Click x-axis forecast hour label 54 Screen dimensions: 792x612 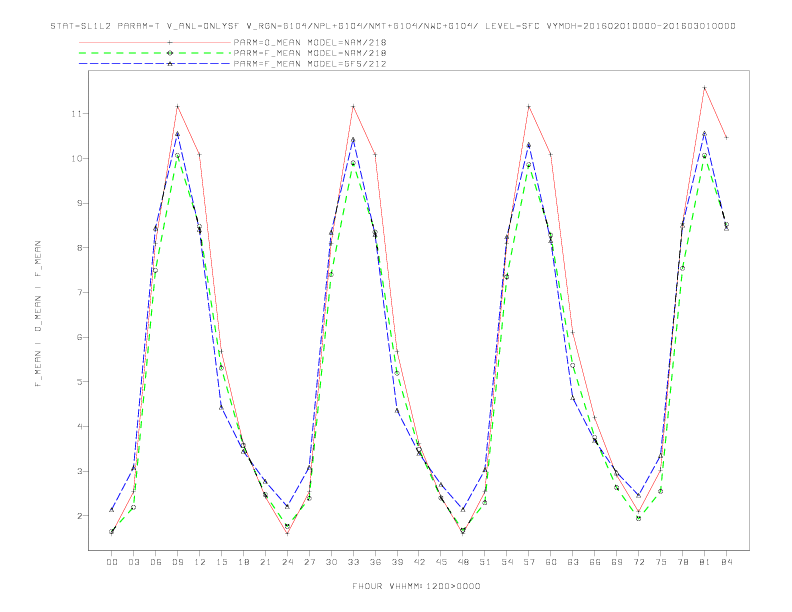pyautogui.click(x=507, y=562)
